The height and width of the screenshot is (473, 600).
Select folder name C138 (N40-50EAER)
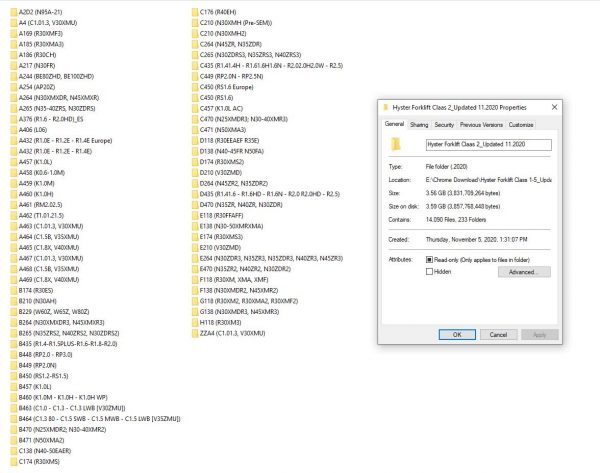[x=45, y=451]
